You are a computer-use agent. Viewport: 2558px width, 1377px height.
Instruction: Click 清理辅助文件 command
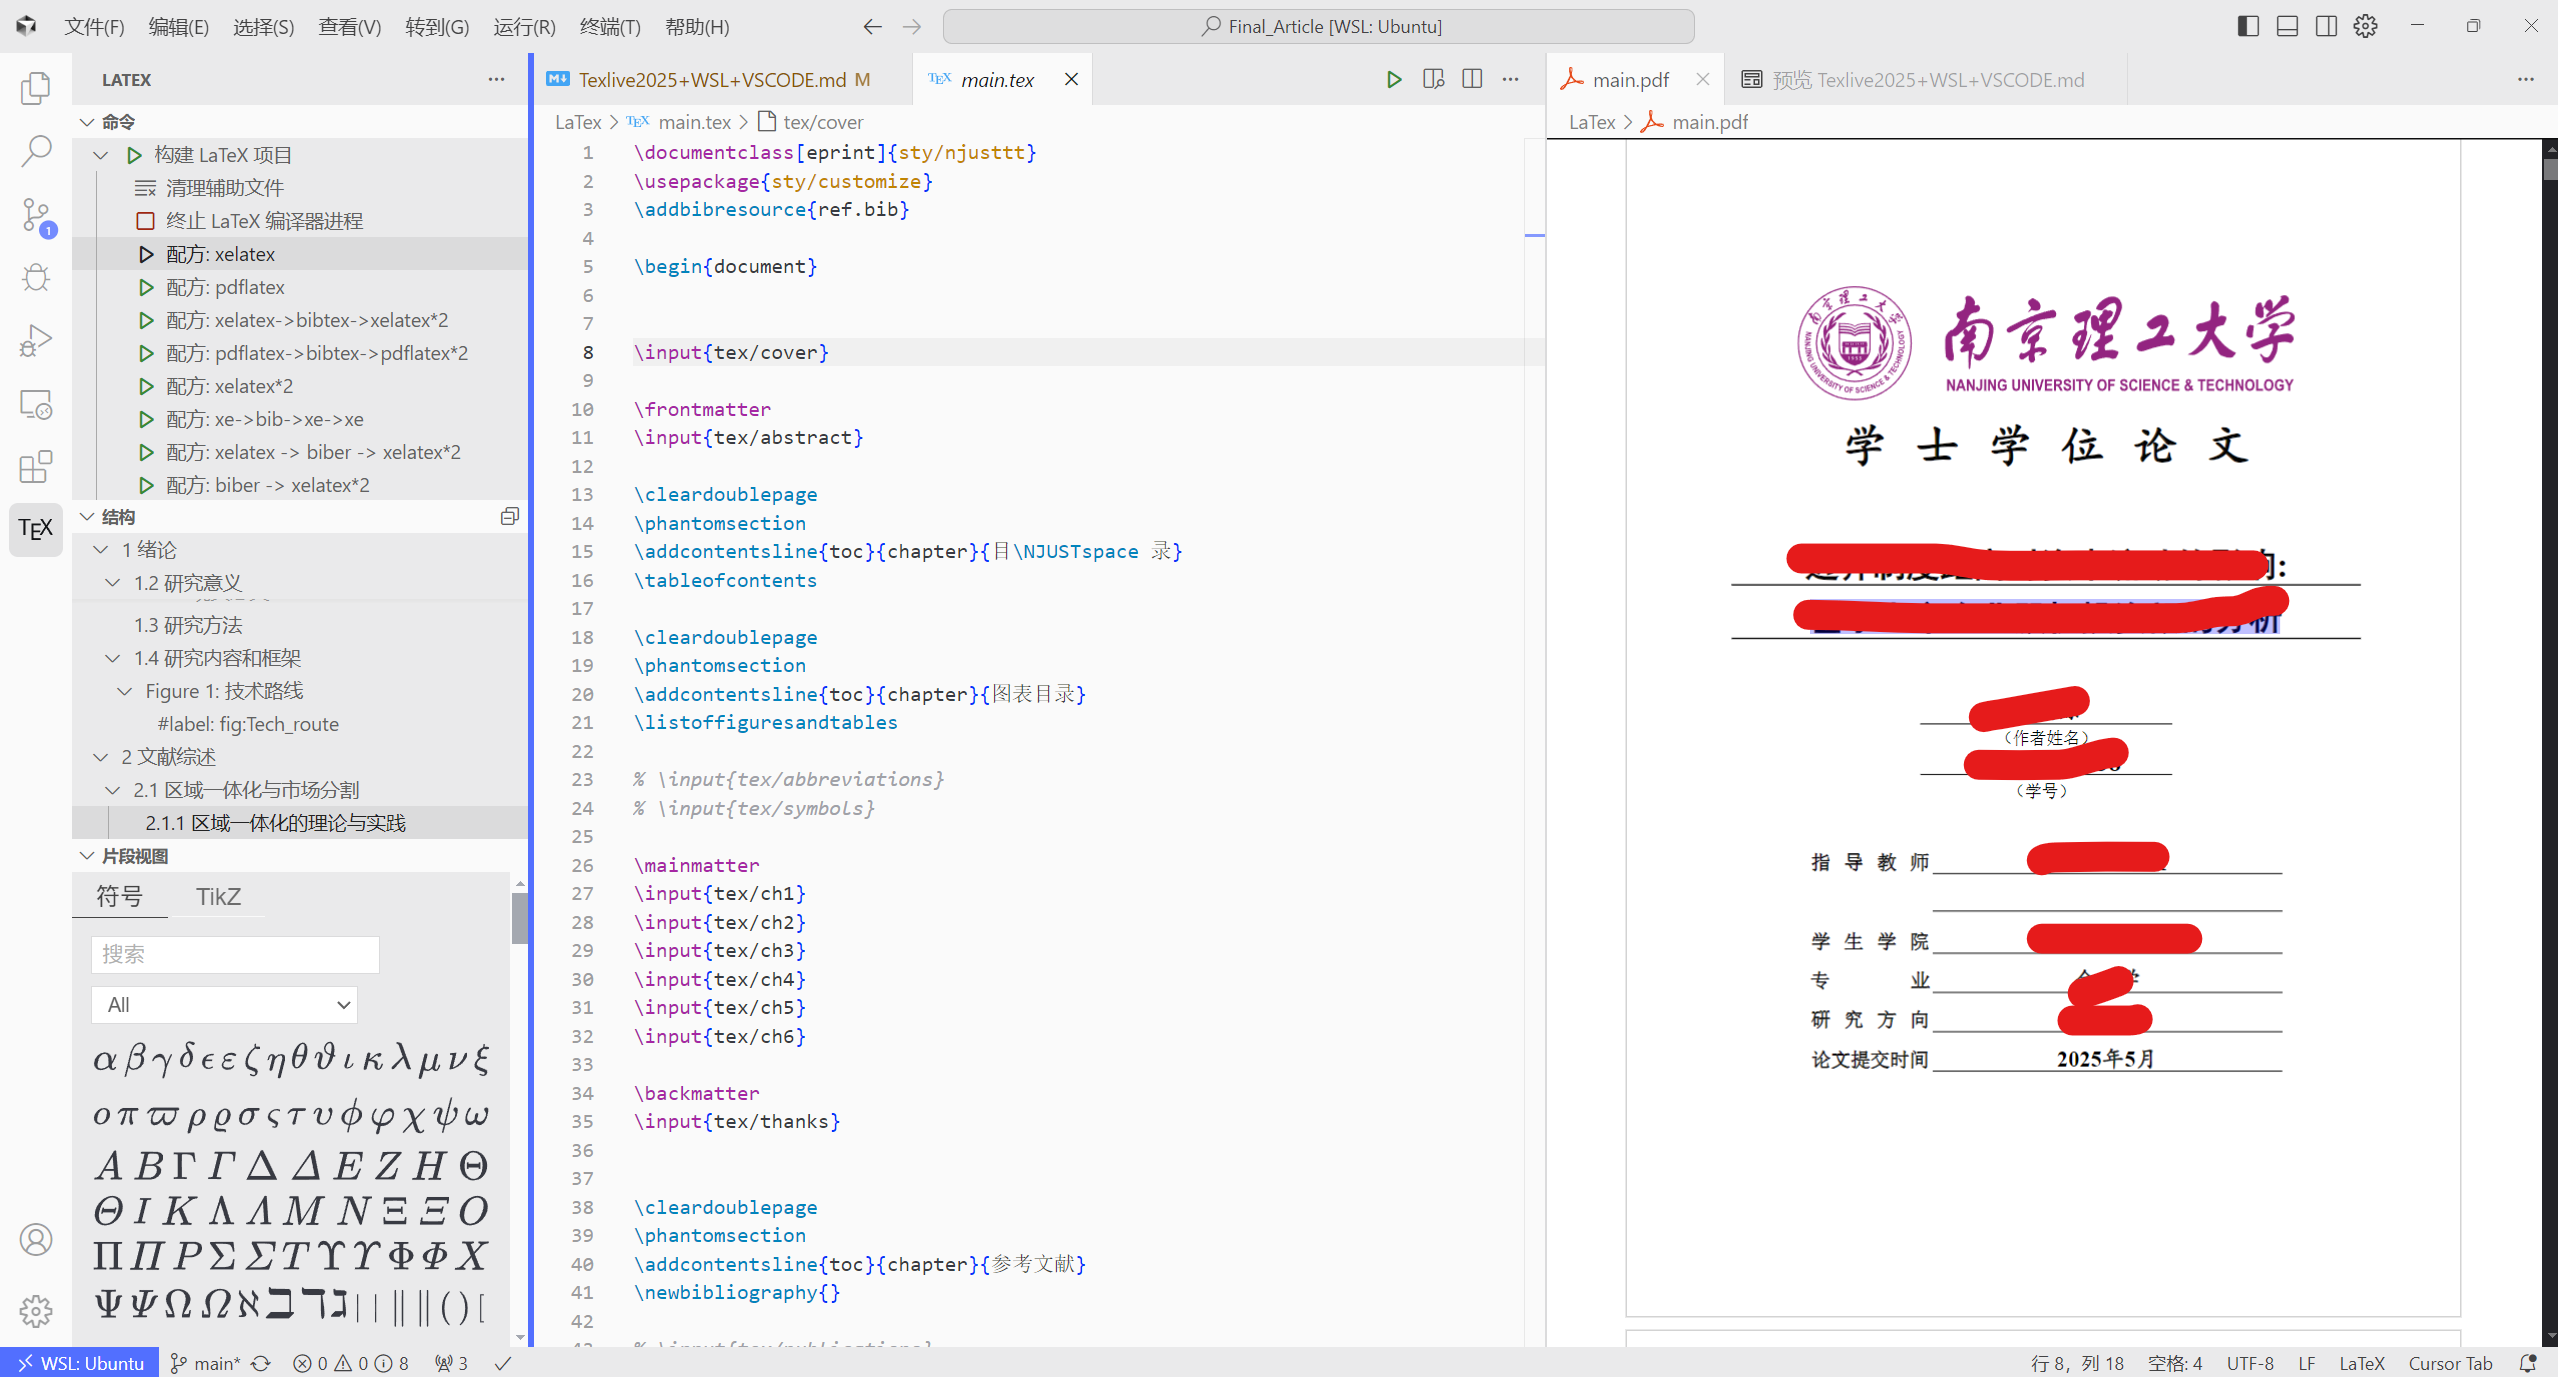coord(224,188)
